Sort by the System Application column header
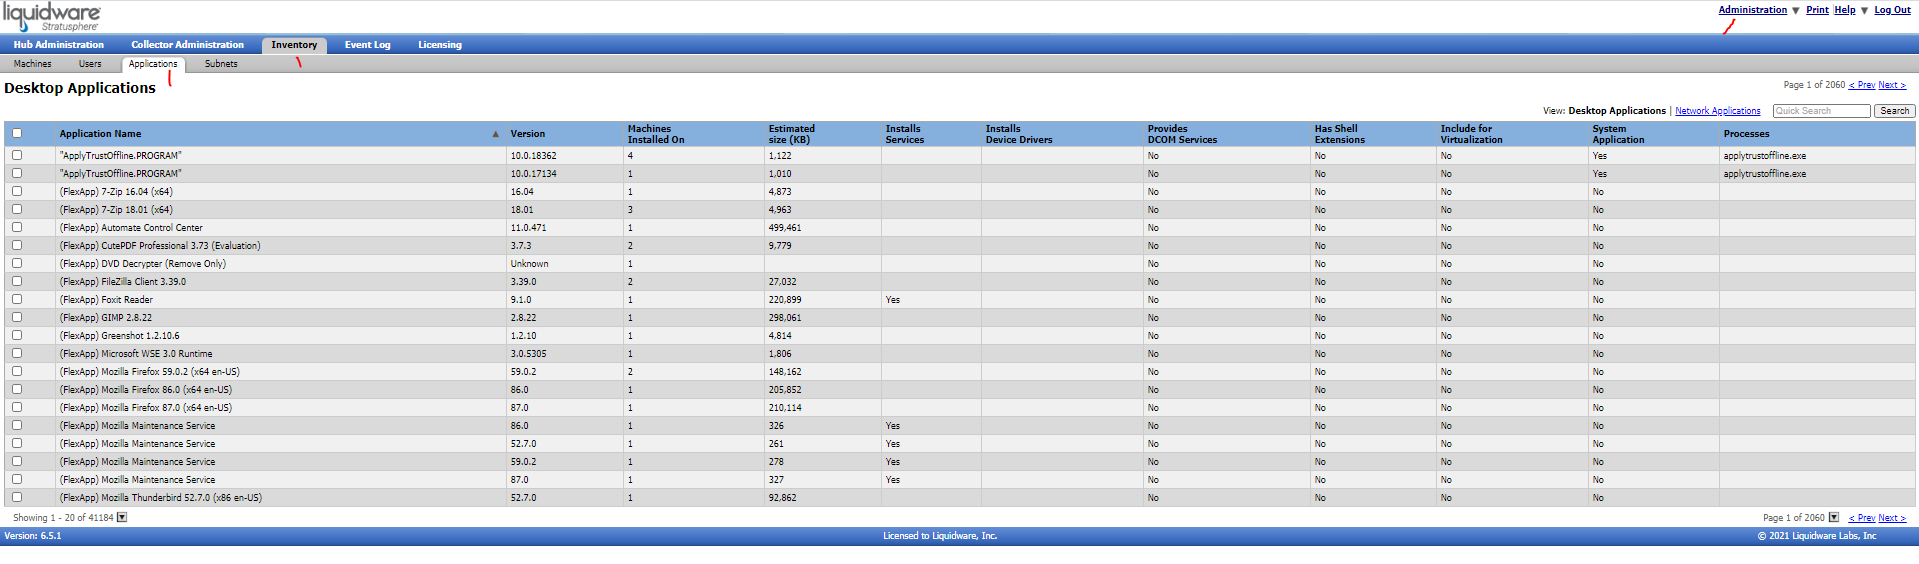 [1618, 134]
